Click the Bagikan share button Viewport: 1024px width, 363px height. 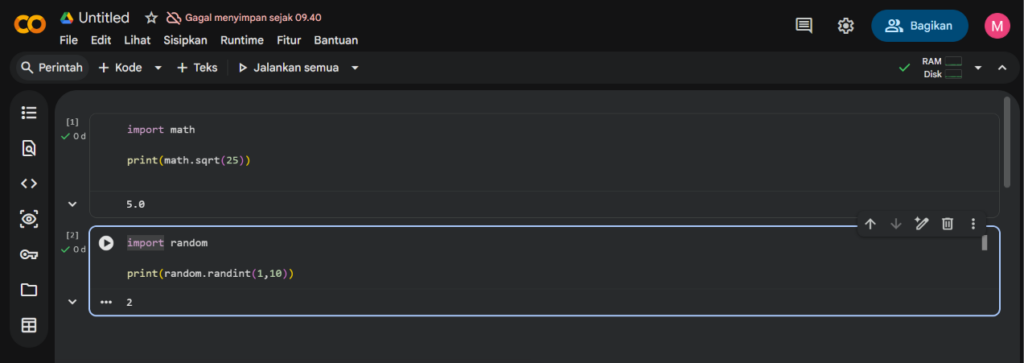[920, 25]
